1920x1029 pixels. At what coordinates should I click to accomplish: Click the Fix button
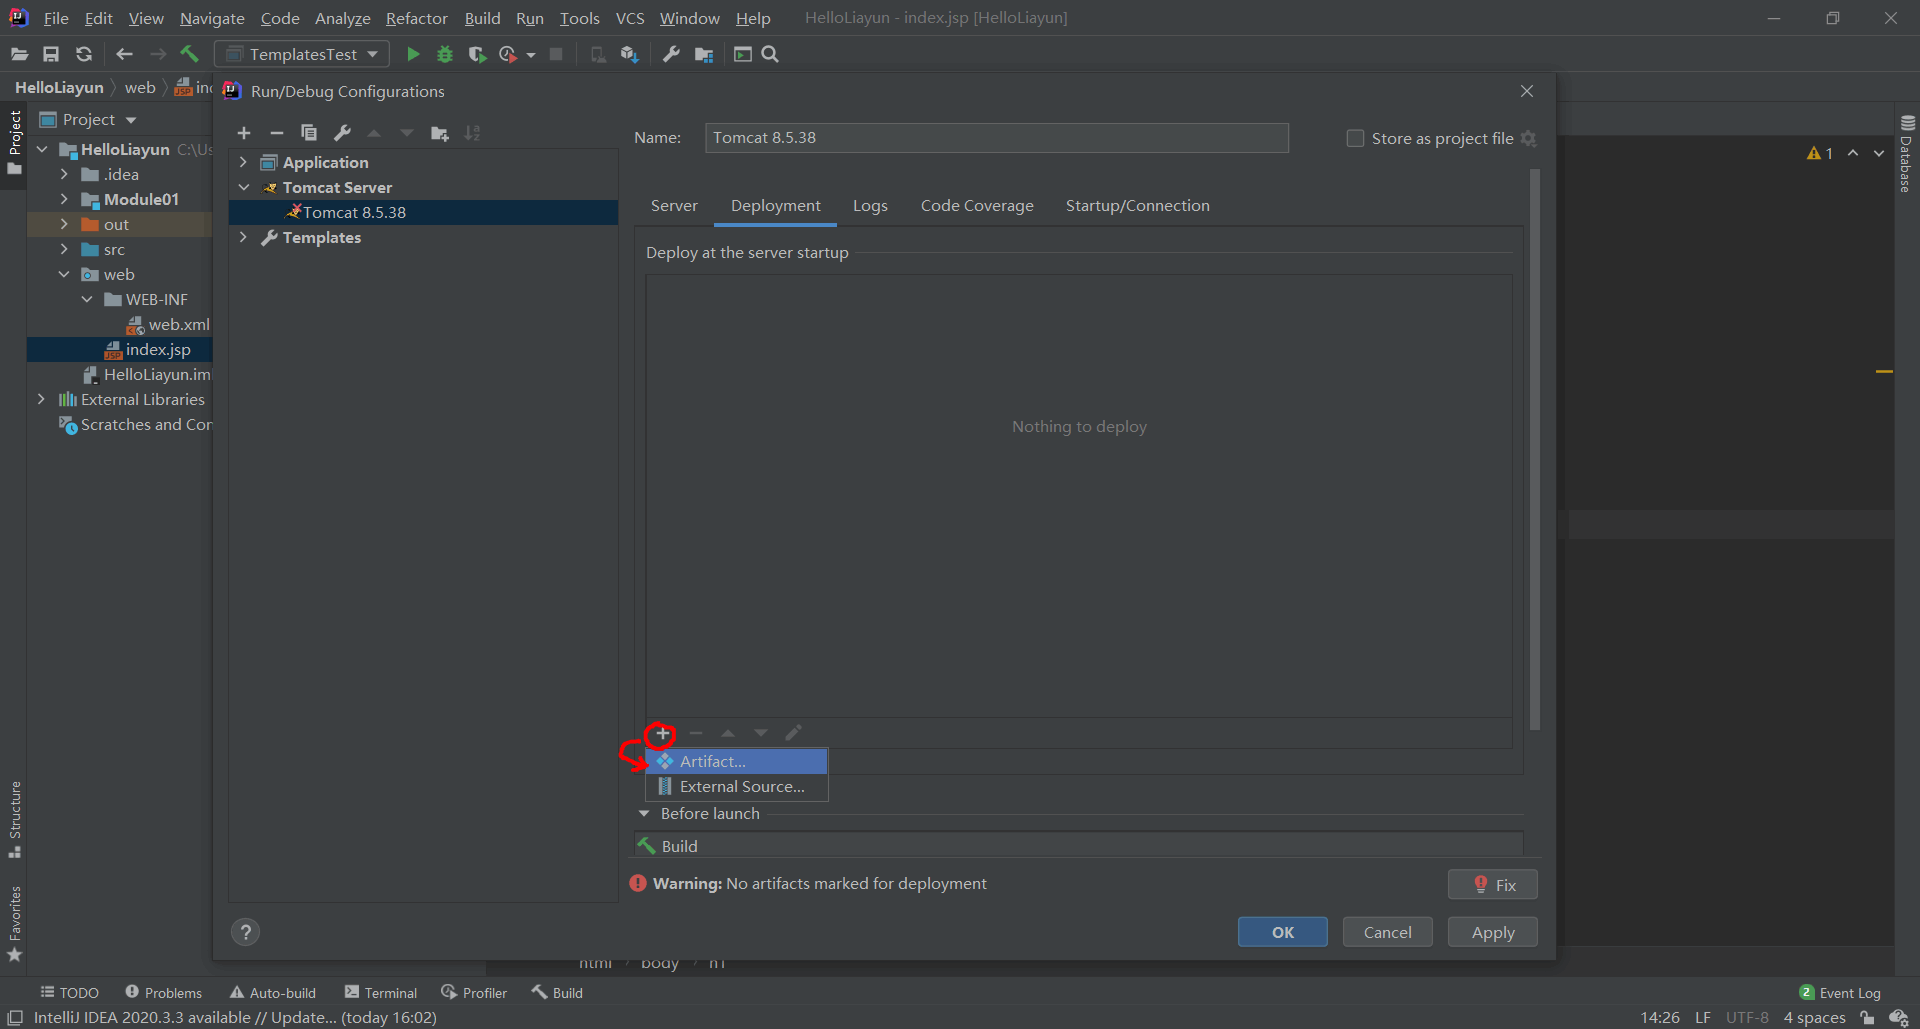(x=1492, y=884)
